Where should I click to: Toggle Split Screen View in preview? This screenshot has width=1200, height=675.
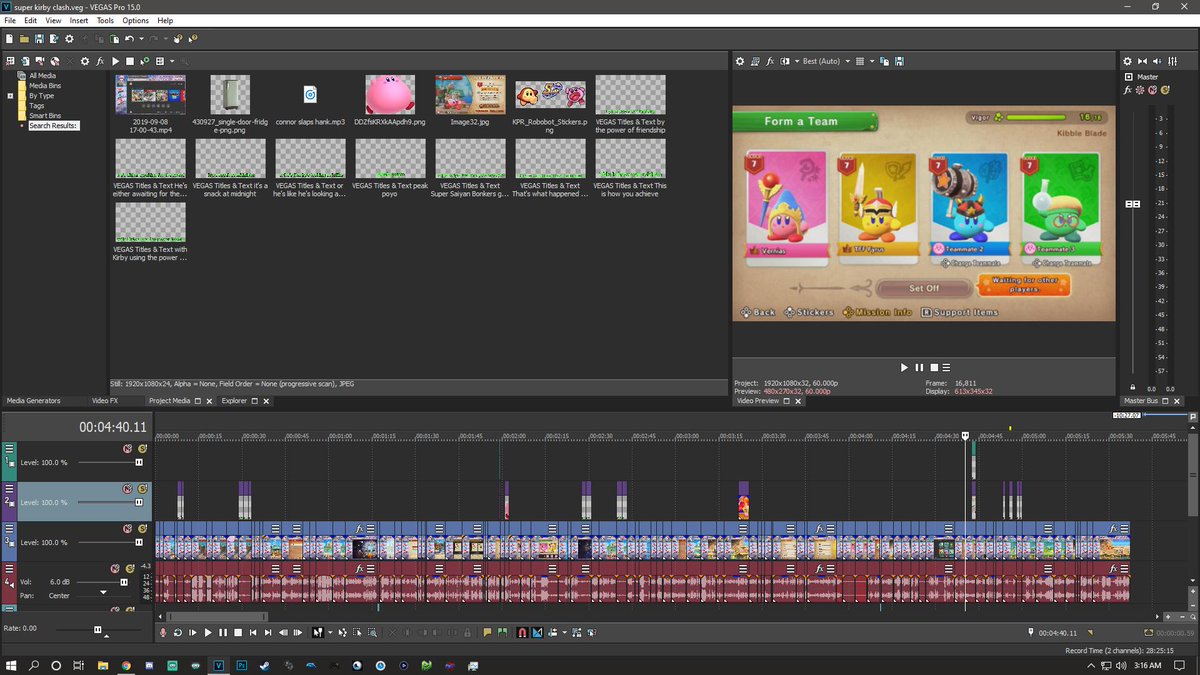click(785, 61)
